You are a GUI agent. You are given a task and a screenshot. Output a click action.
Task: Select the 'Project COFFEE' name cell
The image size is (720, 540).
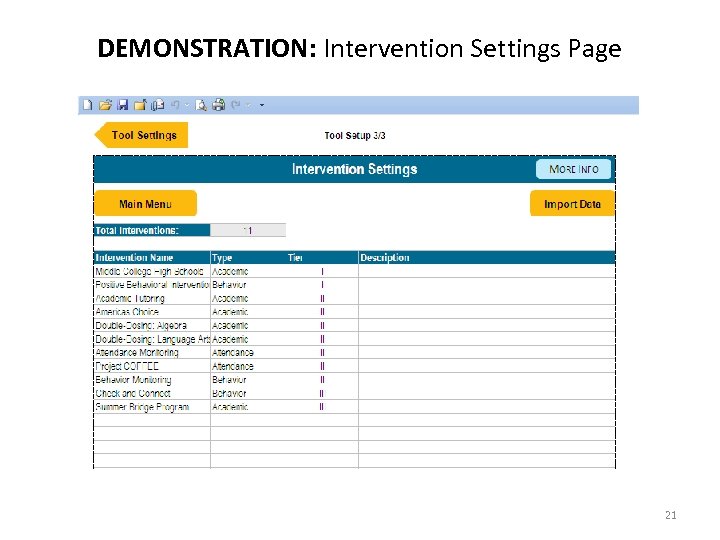click(152, 366)
